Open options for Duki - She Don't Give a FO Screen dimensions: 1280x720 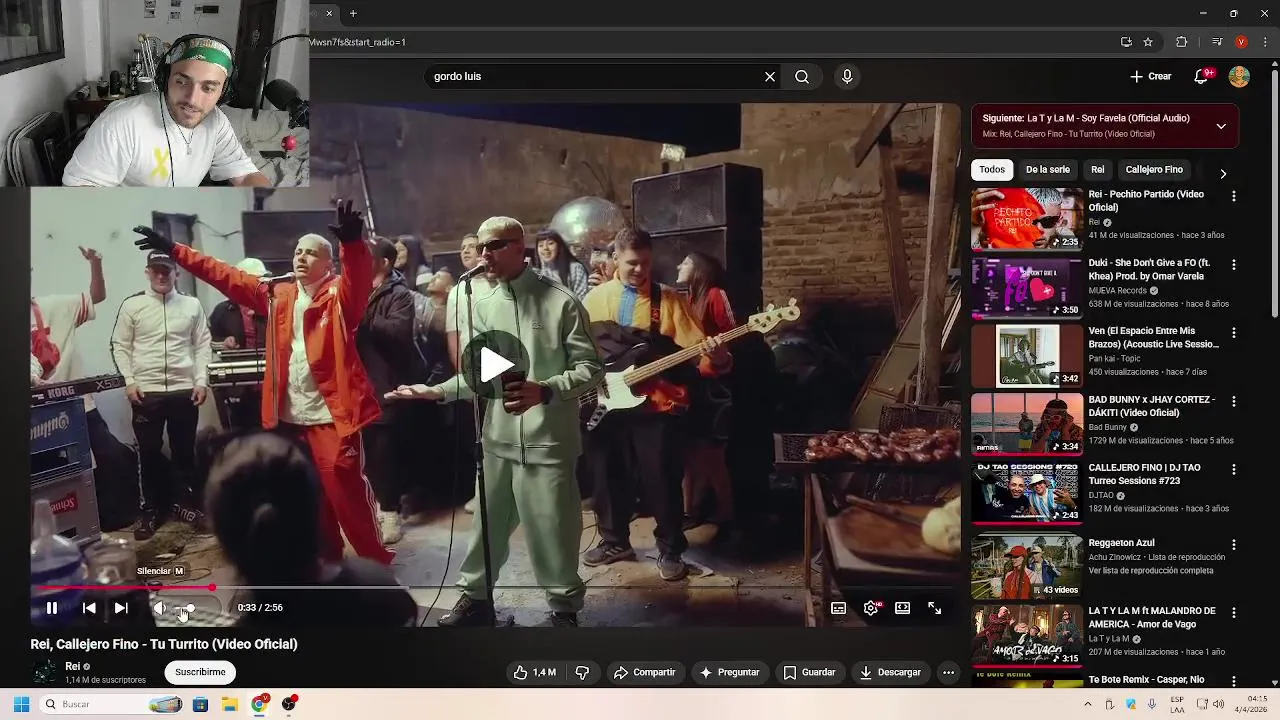pyautogui.click(x=1234, y=265)
